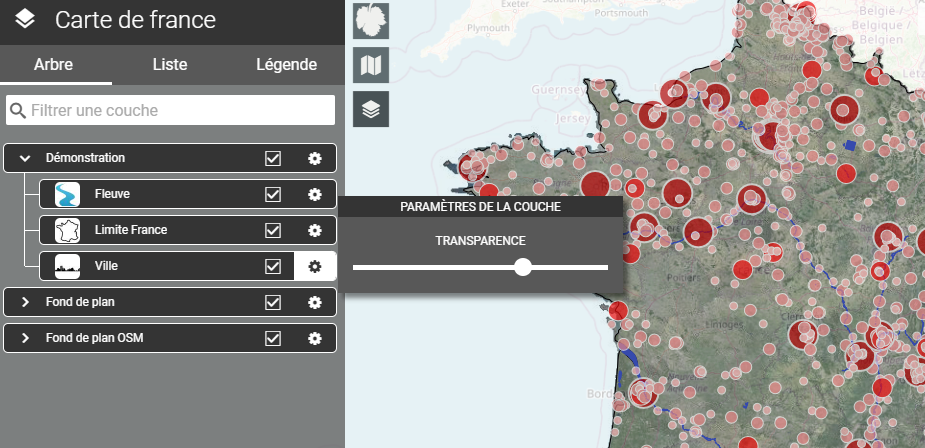Switch to the Légende tab
The width and height of the screenshot is (925, 448).
(286, 65)
